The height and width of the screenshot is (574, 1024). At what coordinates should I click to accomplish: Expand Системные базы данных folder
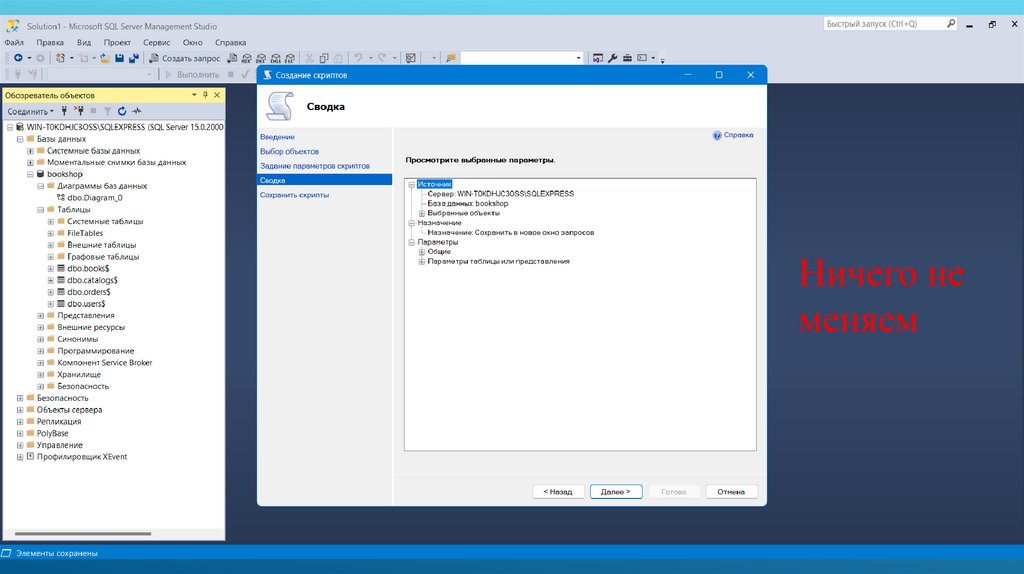pos(30,151)
